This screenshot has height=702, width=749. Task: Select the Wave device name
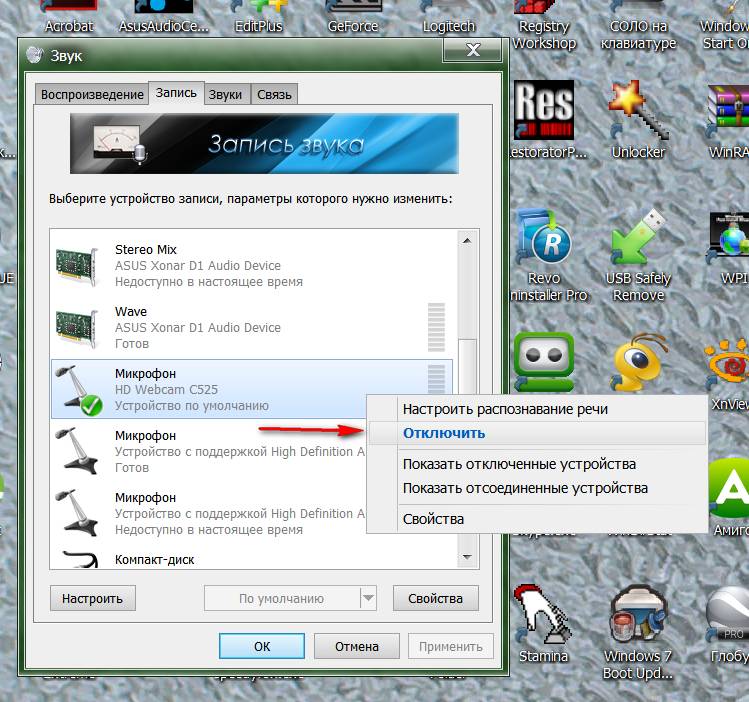[x=131, y=311]
